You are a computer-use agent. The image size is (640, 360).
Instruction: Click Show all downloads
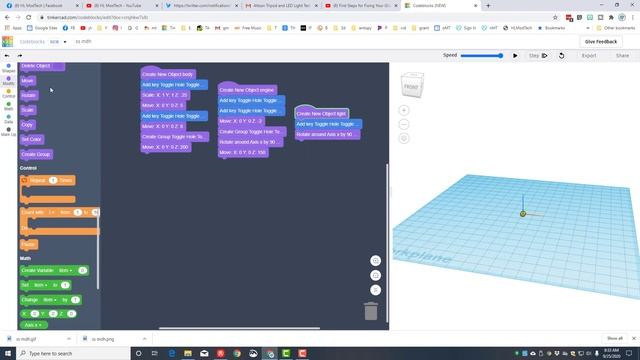(x=615, y=339)
